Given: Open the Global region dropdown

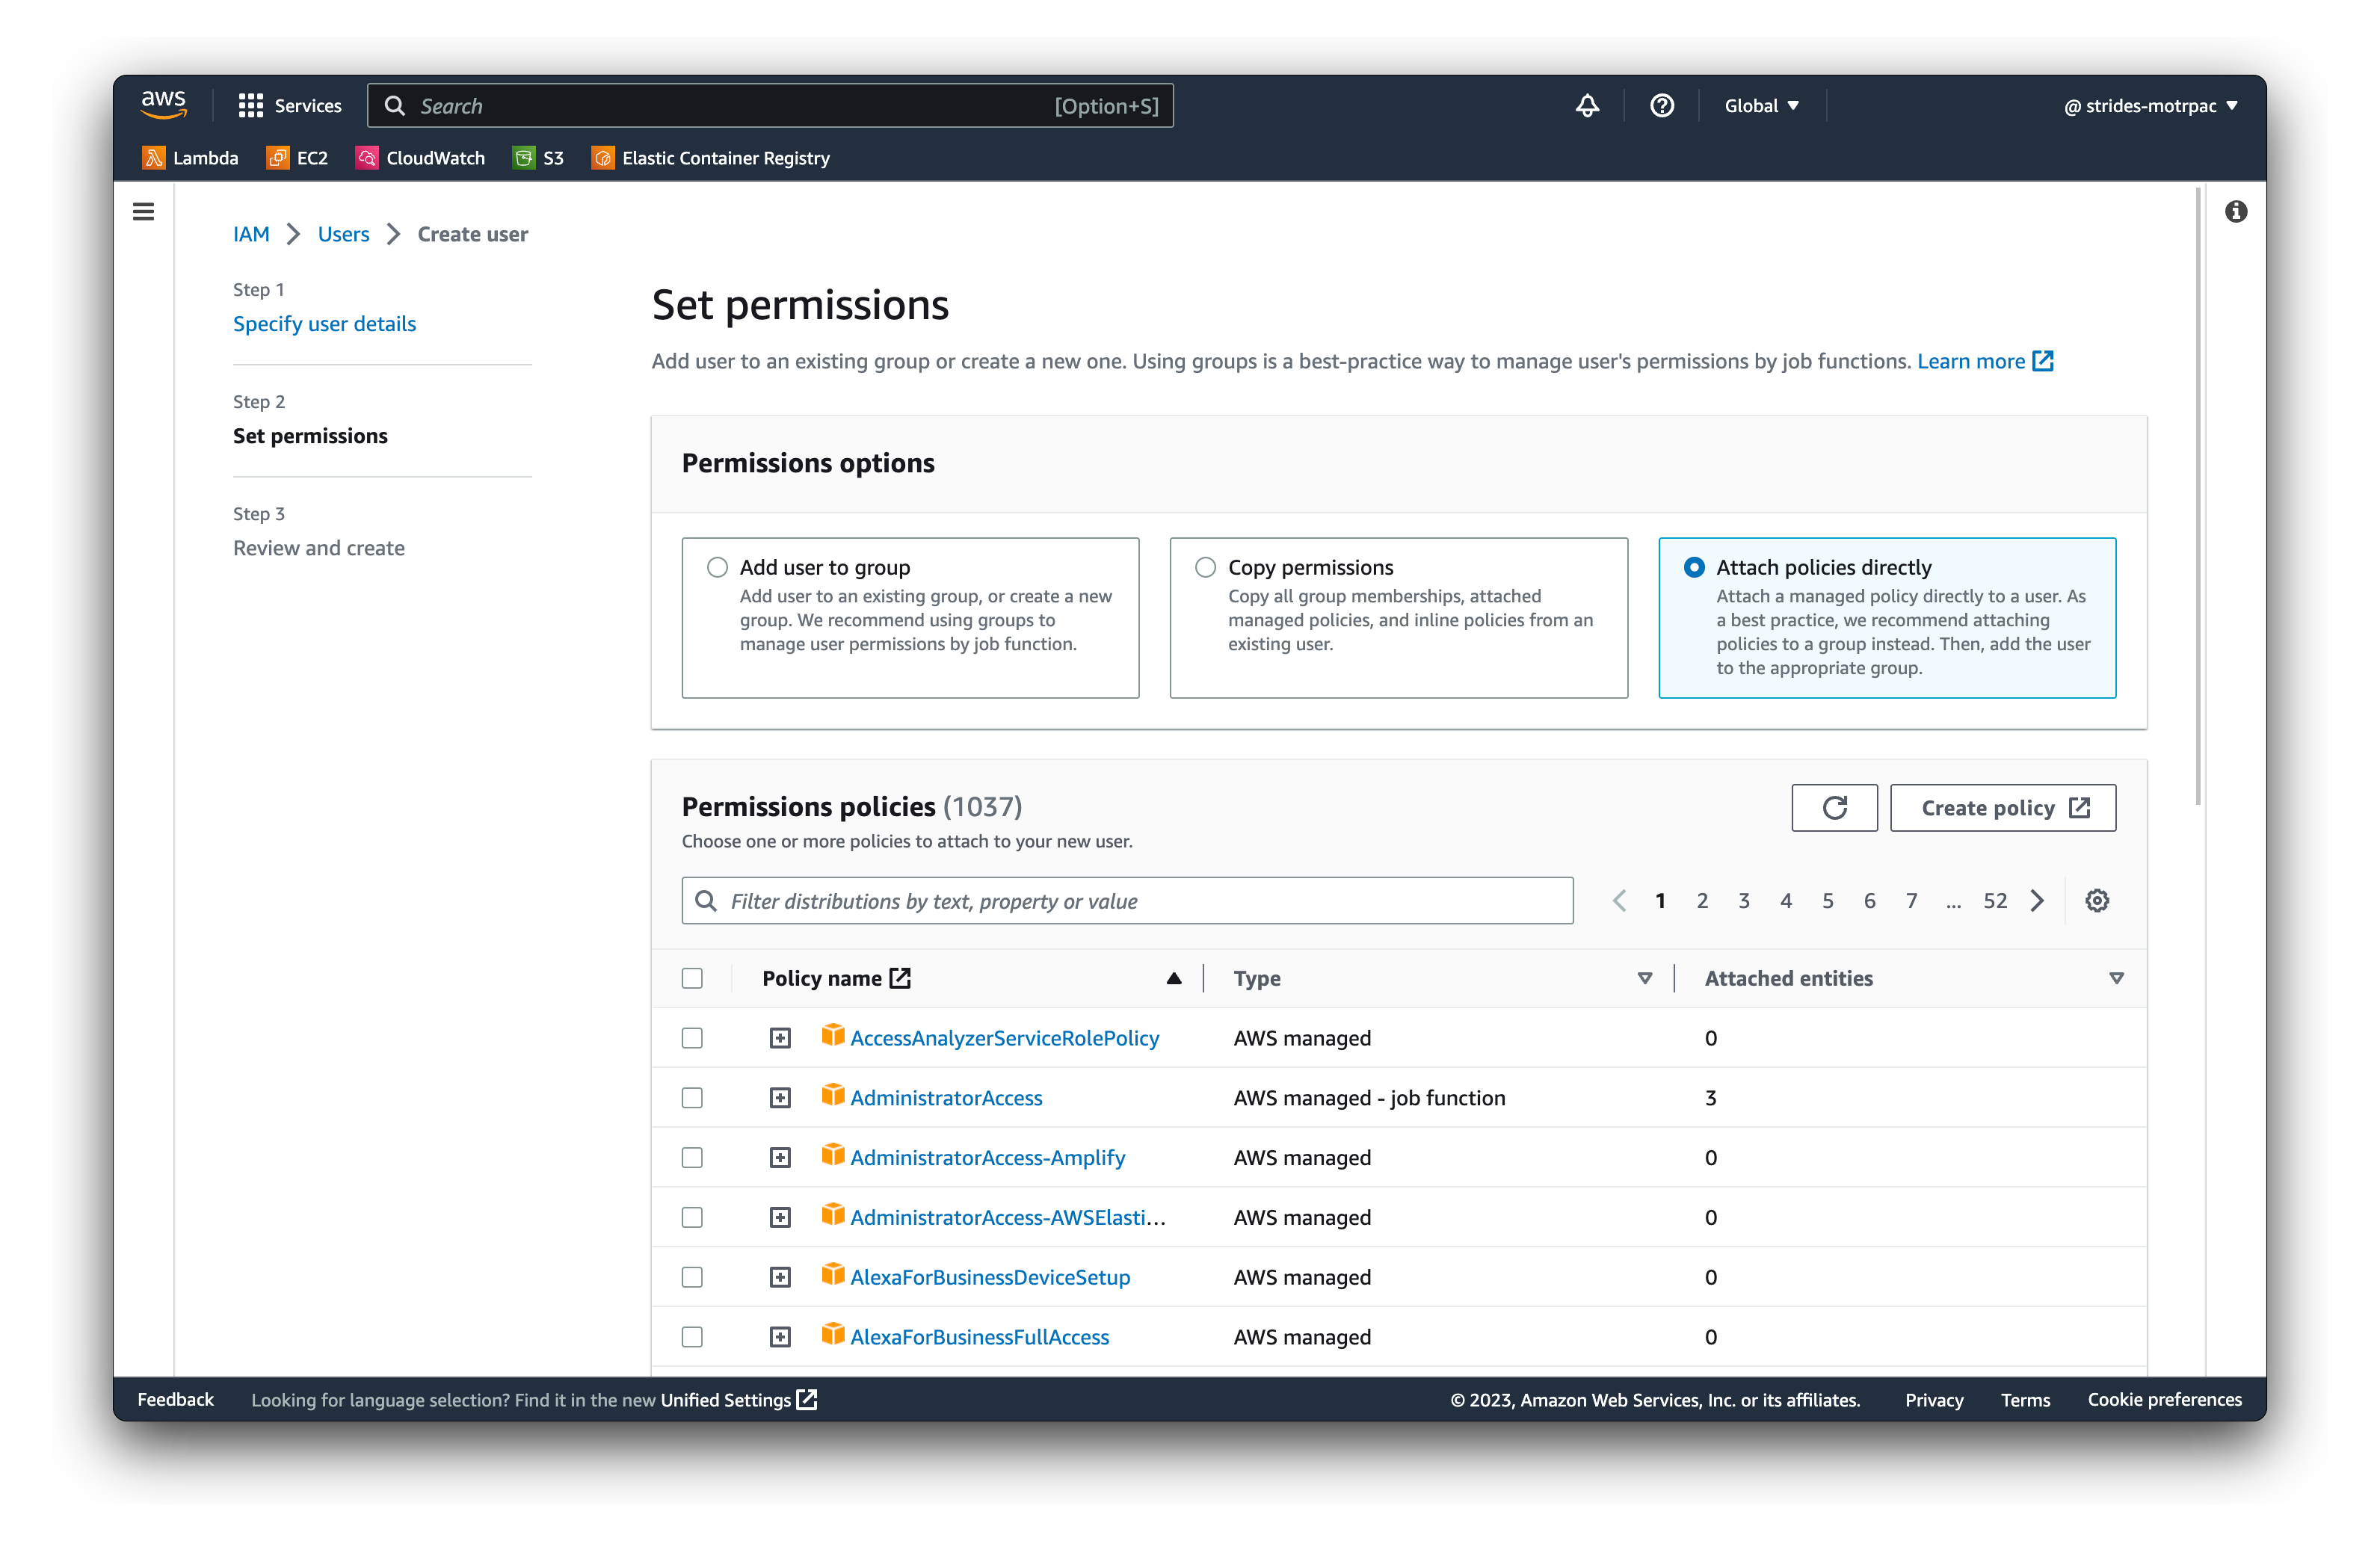Looking at the screenshot, I should (x=1761, y=105).
